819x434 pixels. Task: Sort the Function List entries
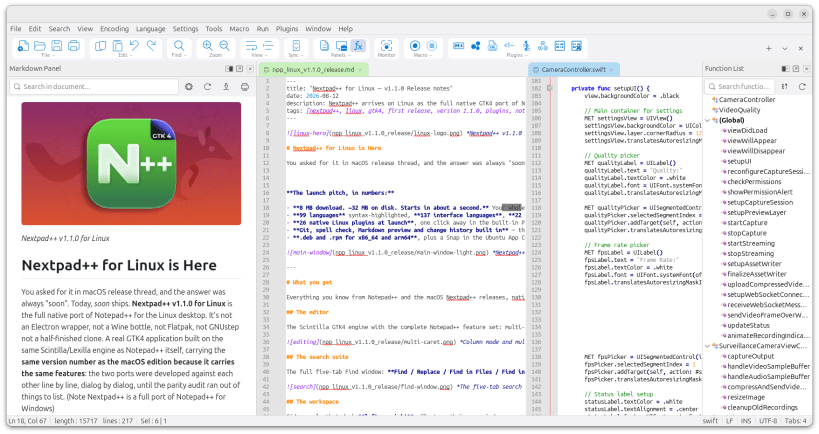784,87
